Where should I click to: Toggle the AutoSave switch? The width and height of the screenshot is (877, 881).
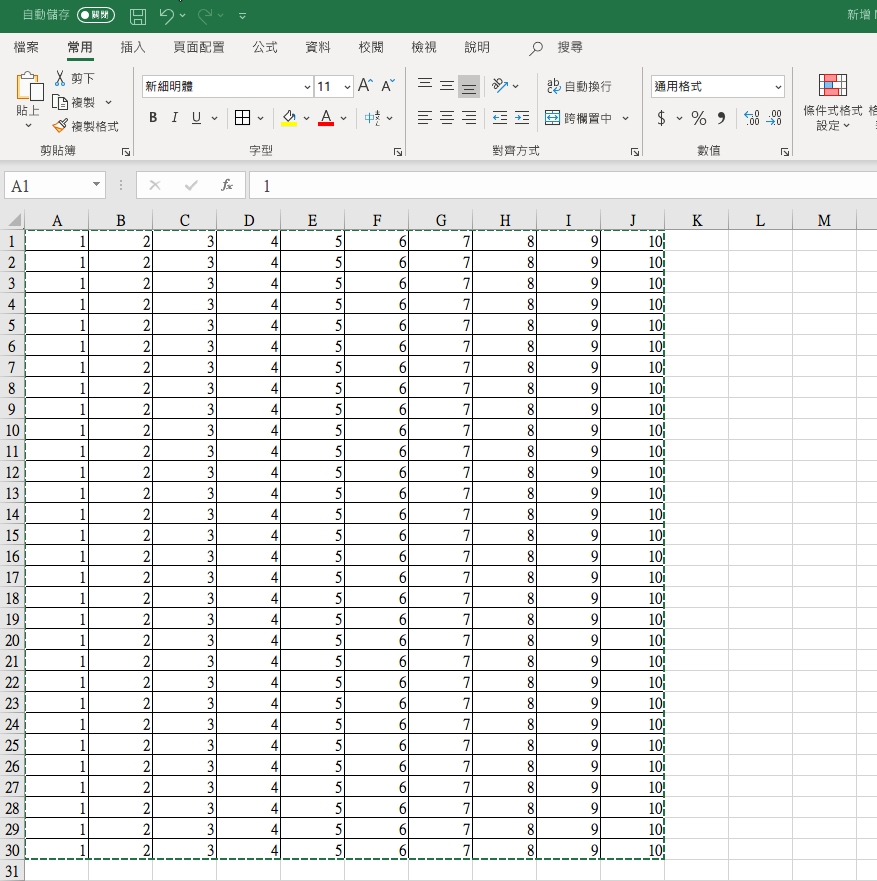coord(96,16)
